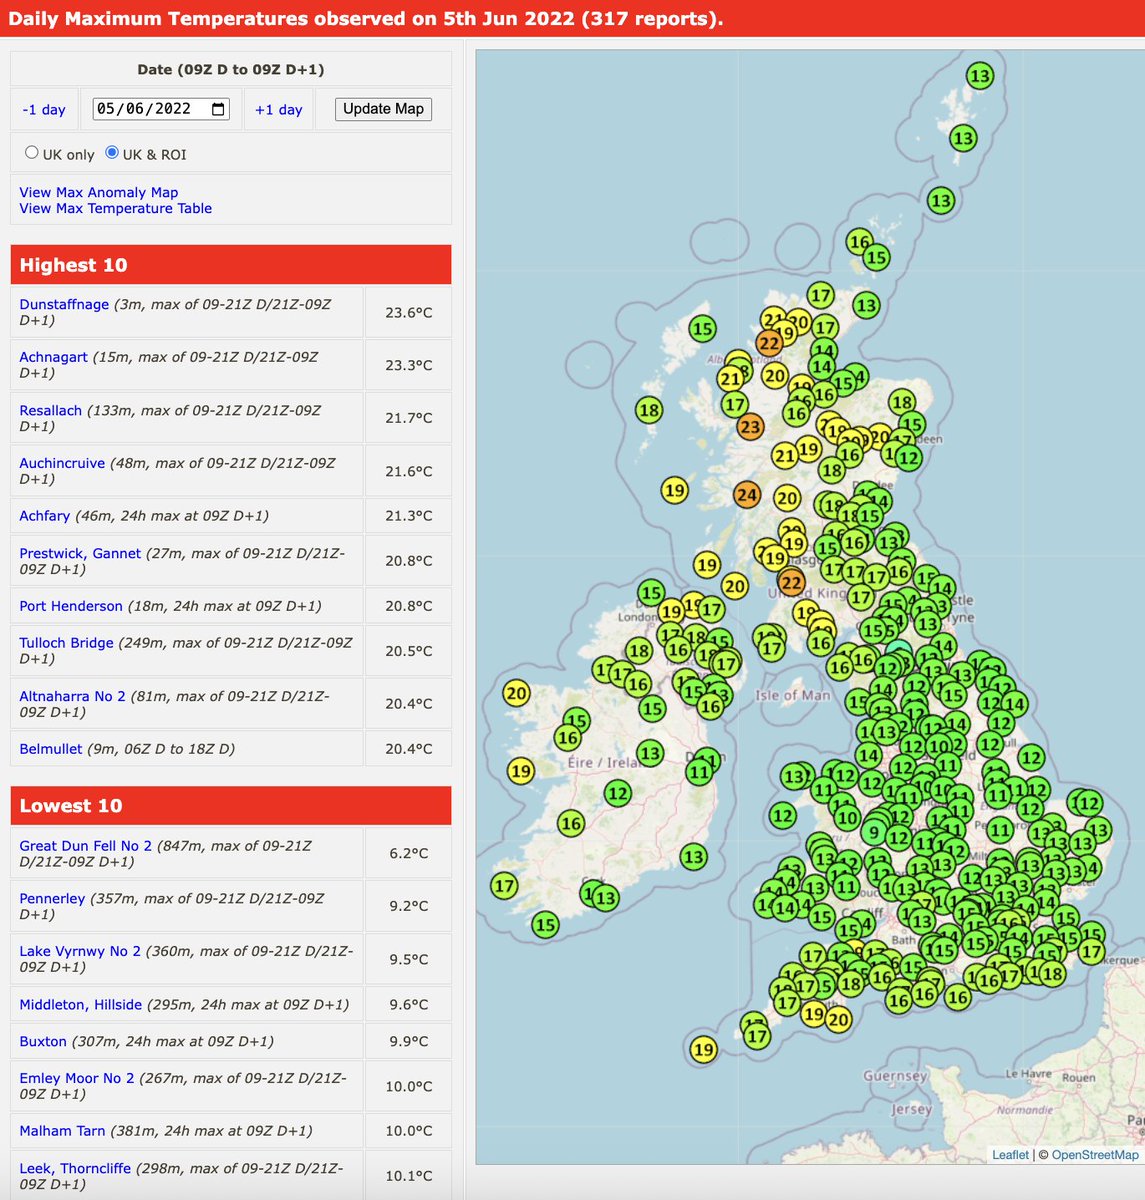Click the 15 marker north of the Hebrides
The height and width of the screenshot is (1200, 1145).
point(703,328)
